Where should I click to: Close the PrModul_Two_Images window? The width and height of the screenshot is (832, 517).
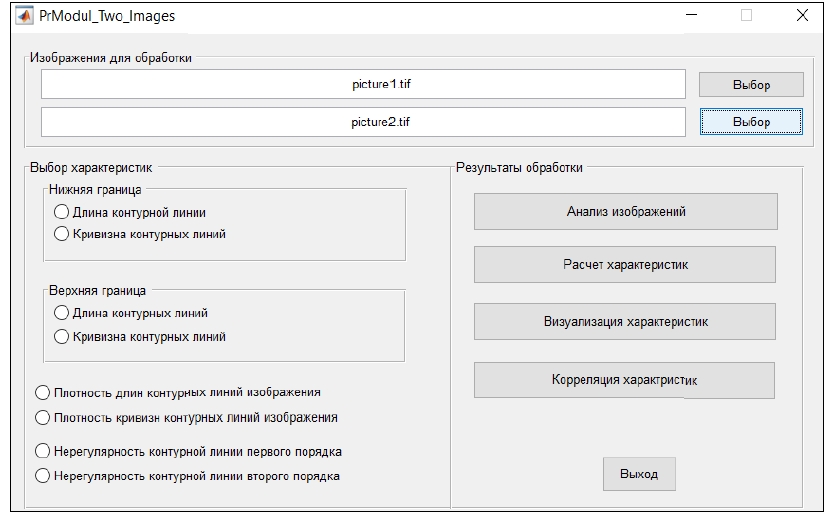802,16
